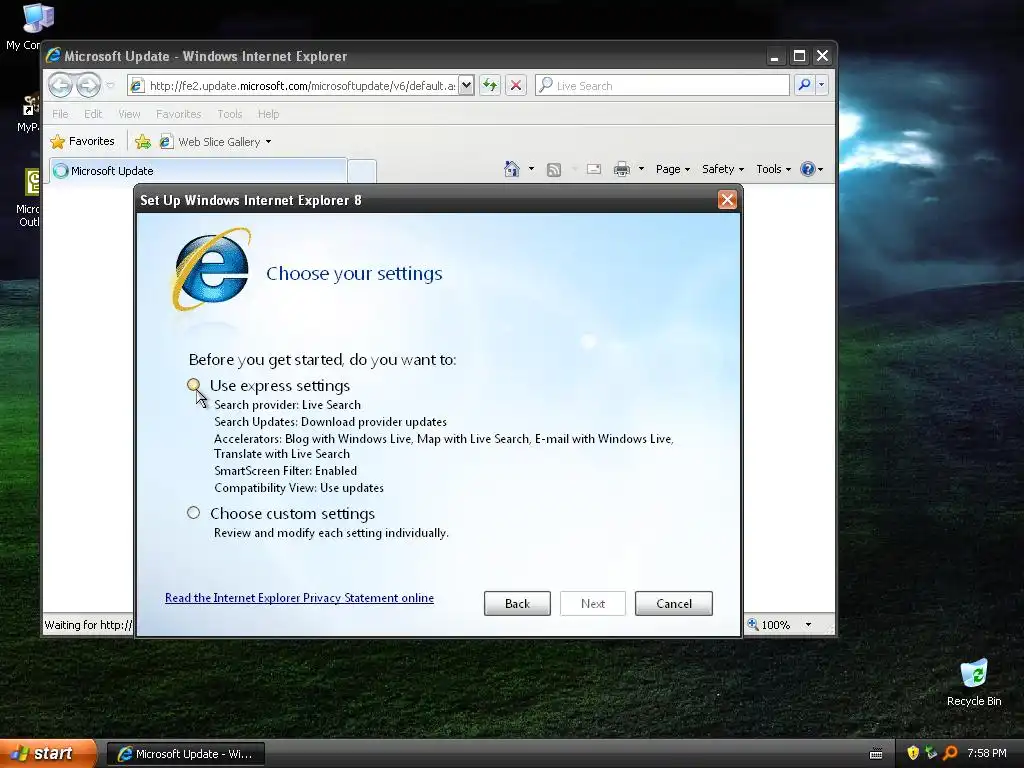Click the blue Help question mark icon

click(x=808, y=169)
